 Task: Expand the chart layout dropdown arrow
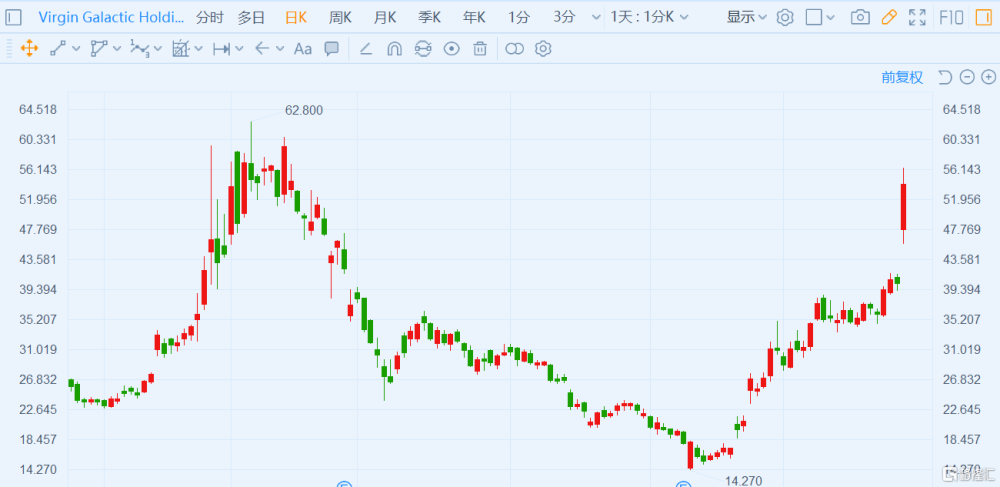point(830,18)
